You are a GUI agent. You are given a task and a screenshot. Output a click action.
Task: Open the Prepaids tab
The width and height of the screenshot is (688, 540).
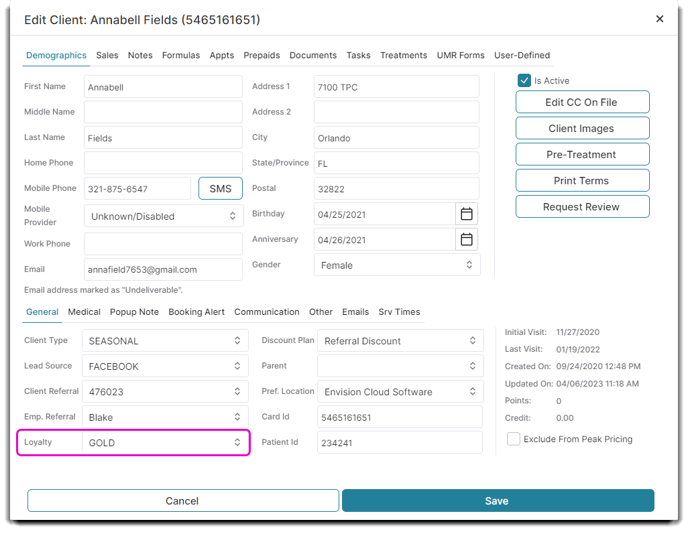pos(262,55)
